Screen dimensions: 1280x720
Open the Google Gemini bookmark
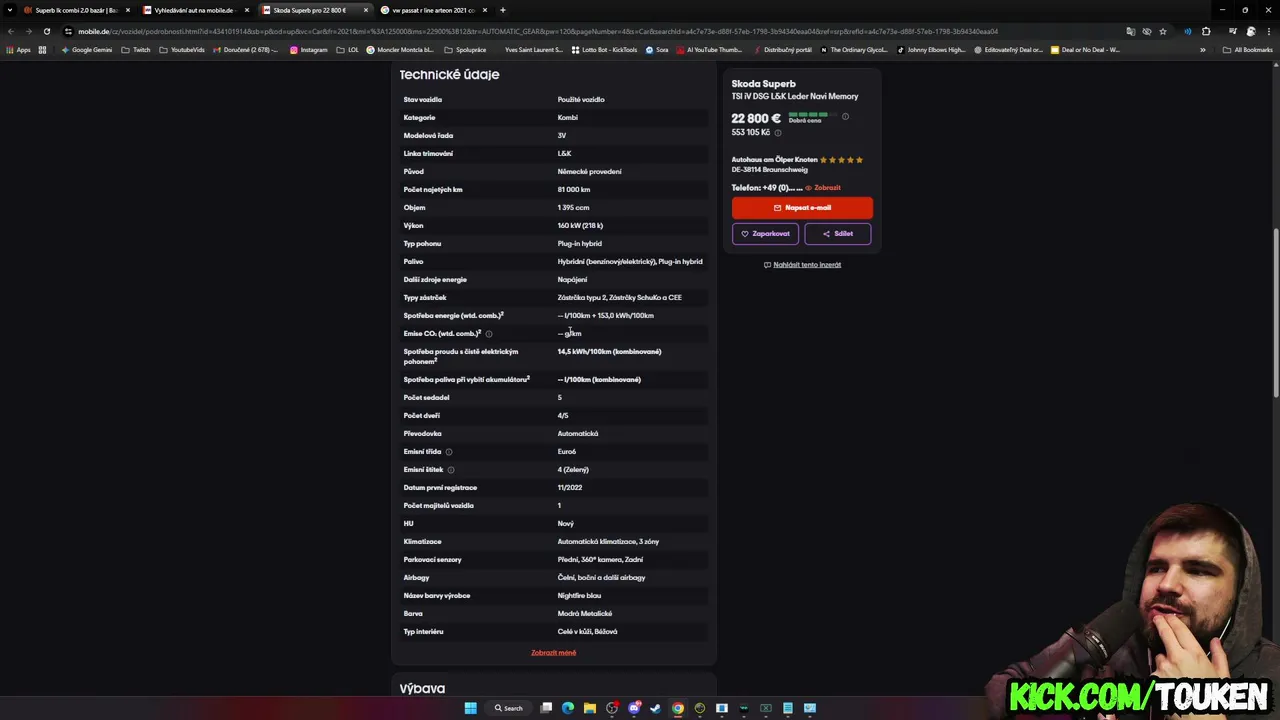click(x=87, y=49)
